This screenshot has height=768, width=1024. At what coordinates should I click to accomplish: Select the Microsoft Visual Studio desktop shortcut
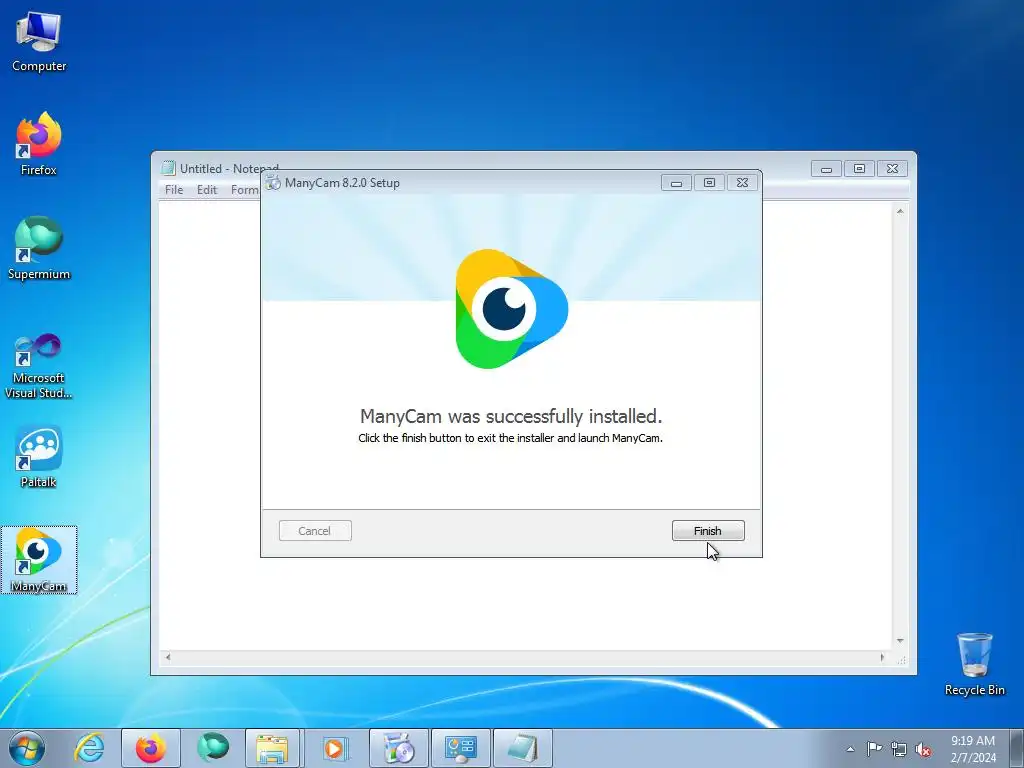click(39, 366)
